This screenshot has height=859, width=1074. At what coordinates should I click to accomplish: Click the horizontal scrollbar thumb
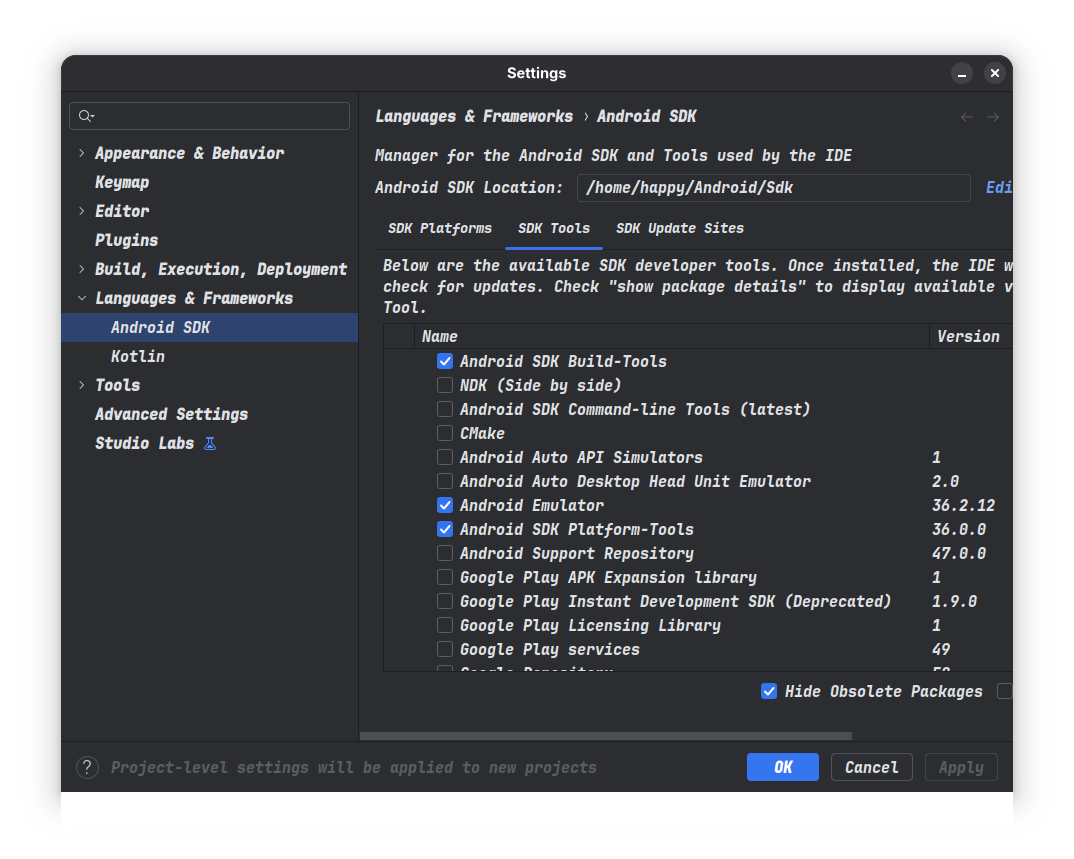tap(605, 736)
